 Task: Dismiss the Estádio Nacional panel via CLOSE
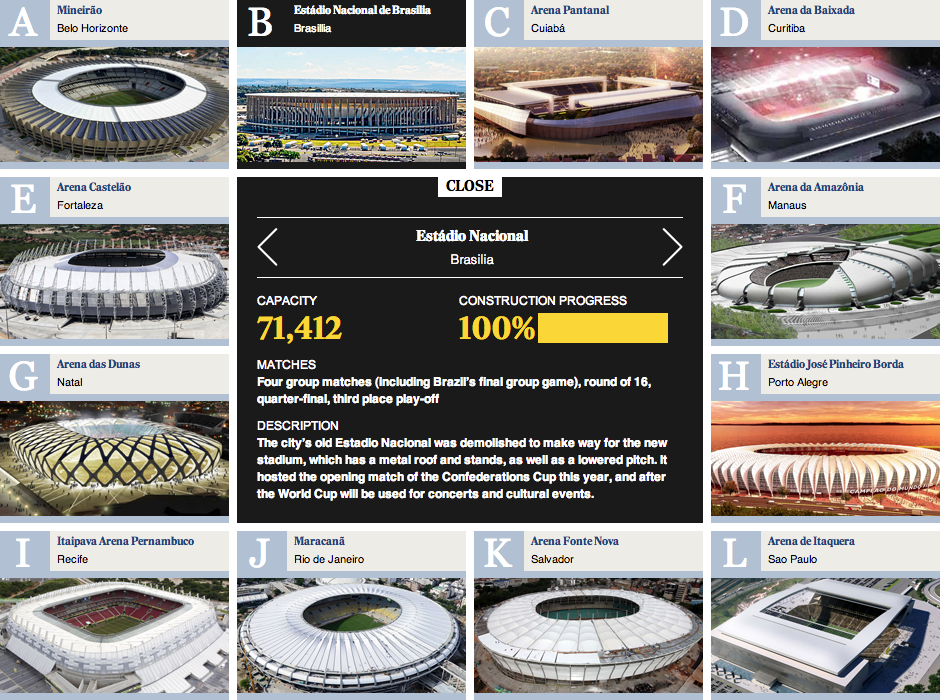click(x=469, y=185)
